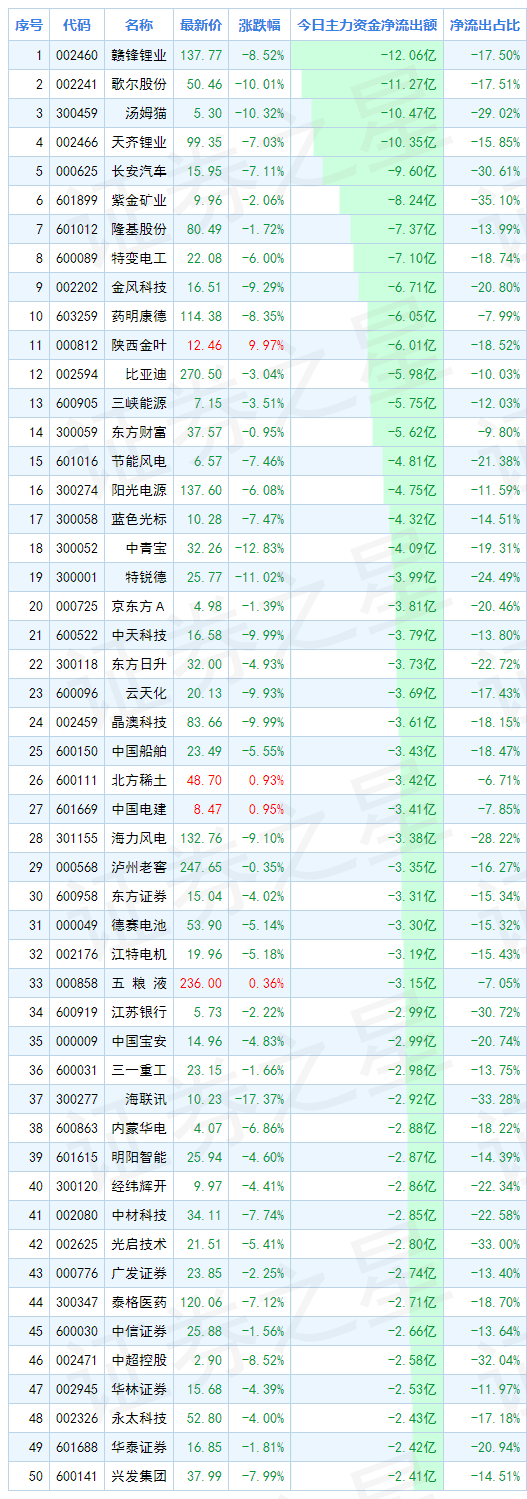Image resolution: width=527 pixels, height=1499 pixels.
Task: Select 隆基股份 stock name
Action: click(139, 229)
